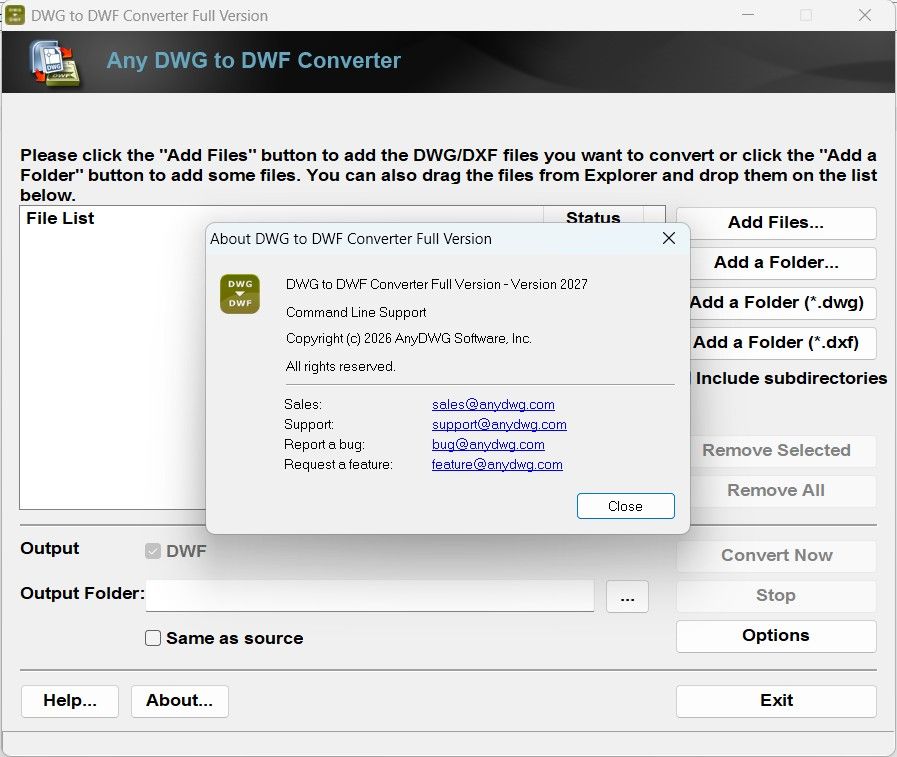Click the Remove All button
Viewport: 897px width, 757px height.
(776, 490)
